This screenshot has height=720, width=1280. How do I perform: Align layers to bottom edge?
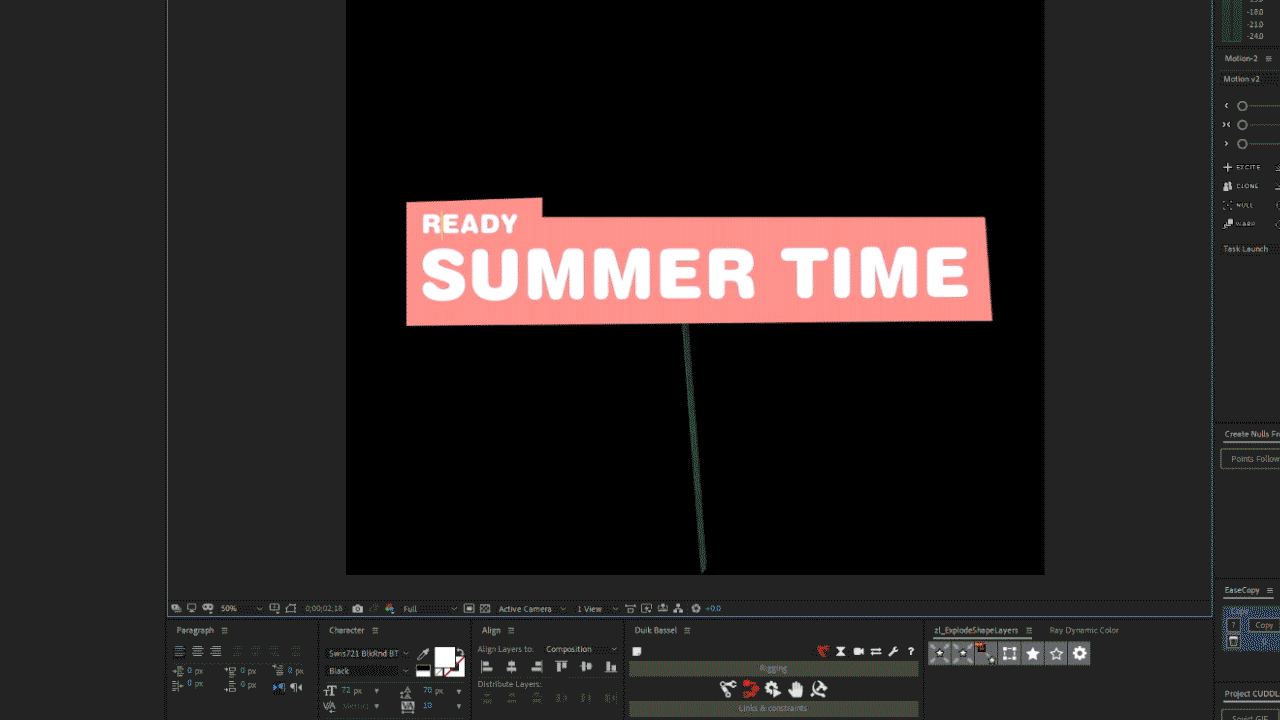point(611,667)
